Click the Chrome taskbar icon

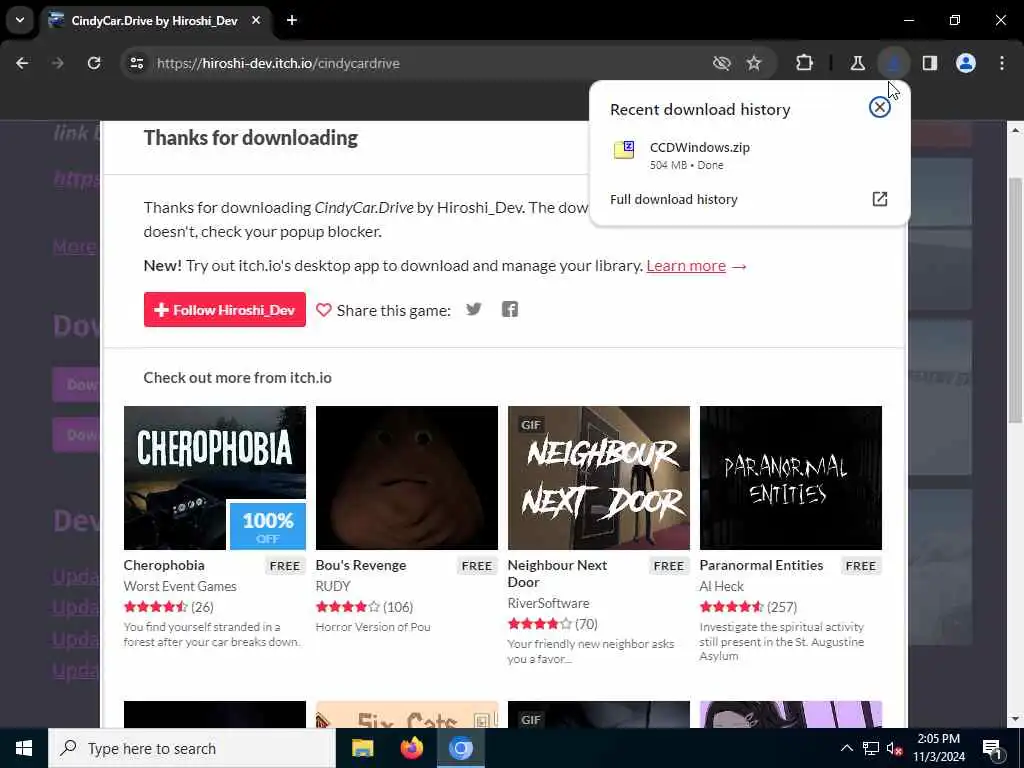[460, 748]
